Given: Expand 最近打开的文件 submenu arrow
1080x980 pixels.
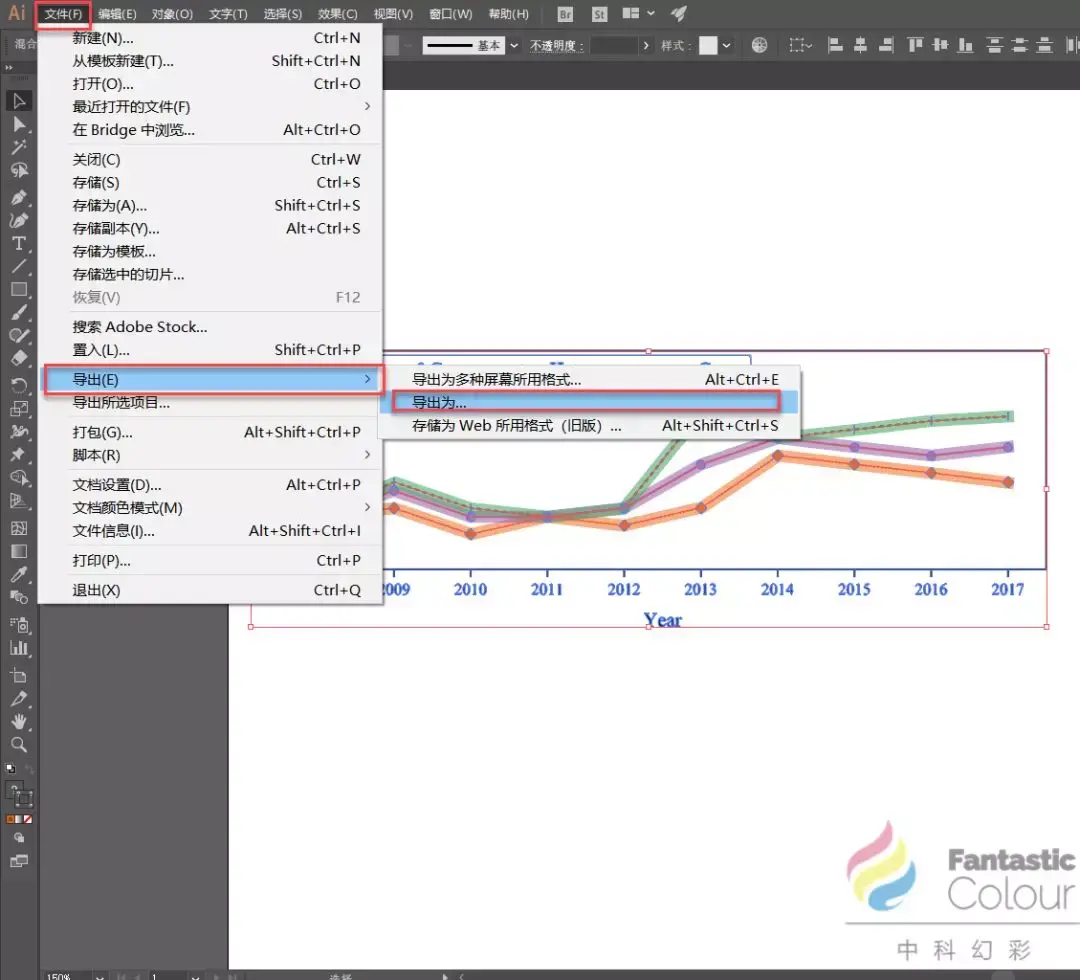Looking at the screenshot, I should (367, 106).
